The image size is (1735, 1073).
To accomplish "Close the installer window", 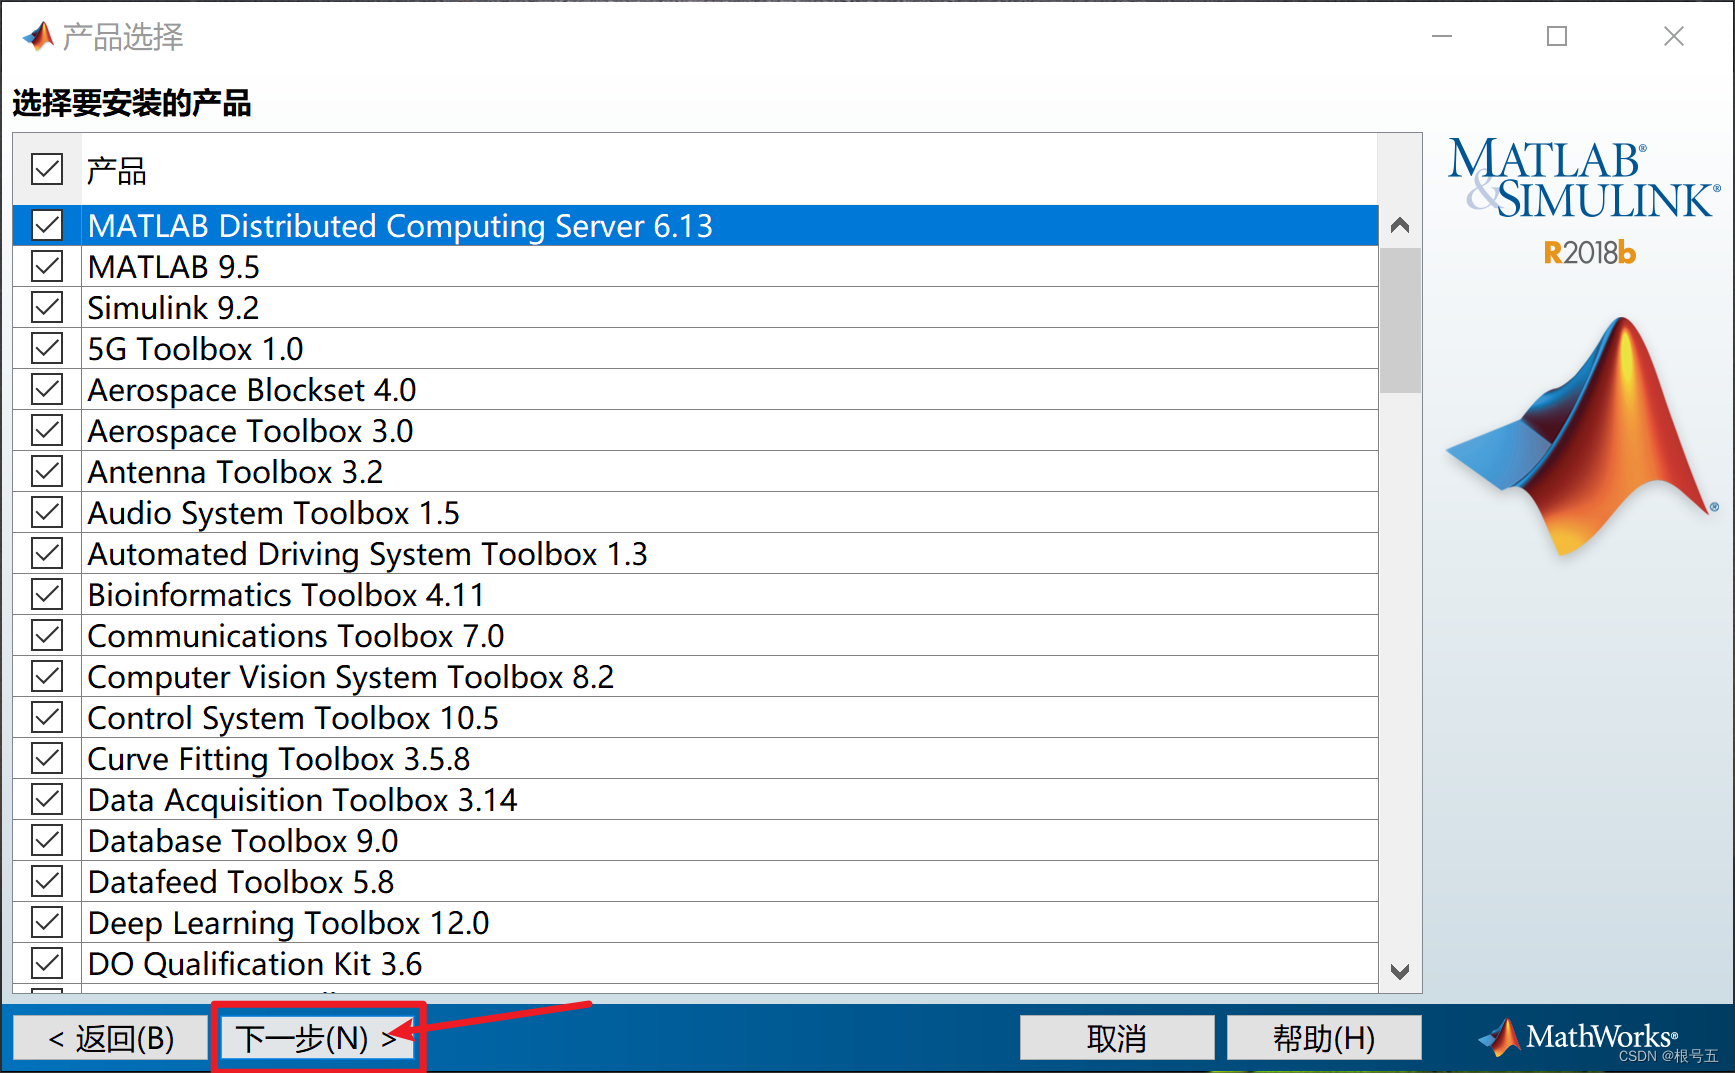I will tap(1673, 37).
